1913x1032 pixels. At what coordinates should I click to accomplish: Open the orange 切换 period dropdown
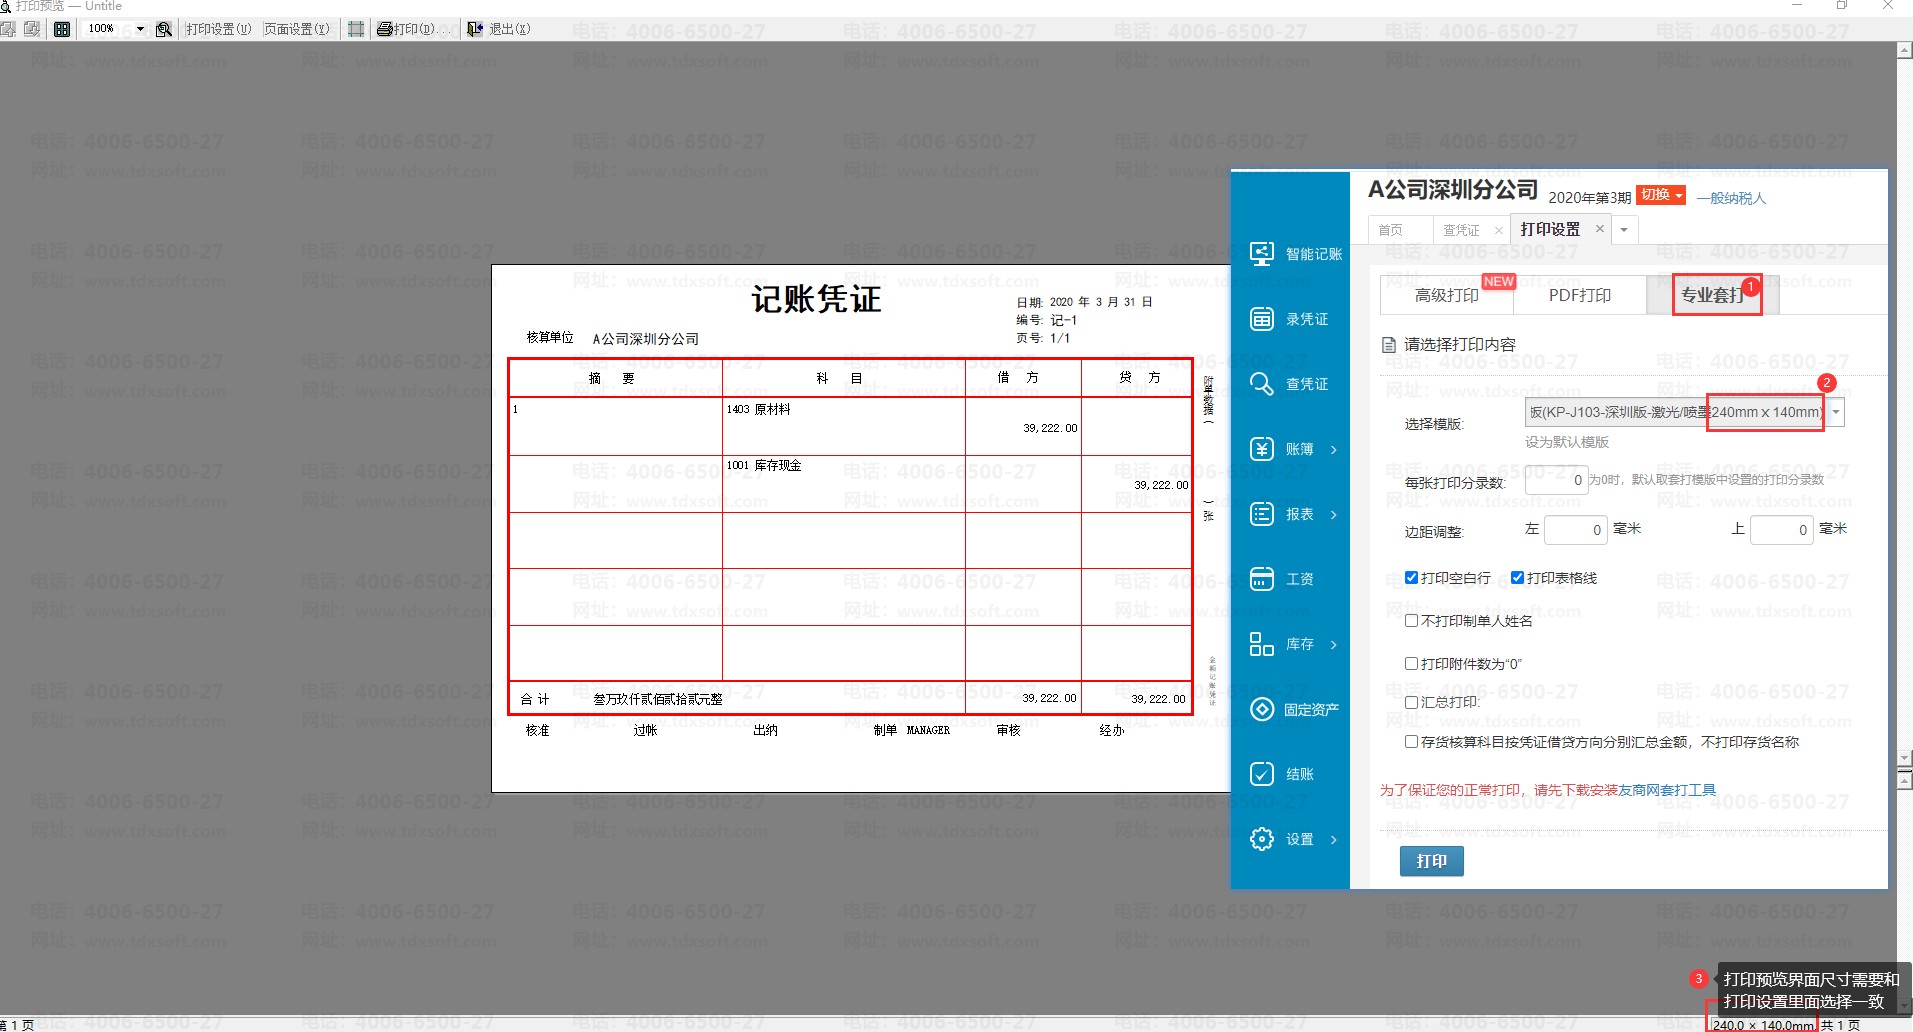coord(1661,195)
